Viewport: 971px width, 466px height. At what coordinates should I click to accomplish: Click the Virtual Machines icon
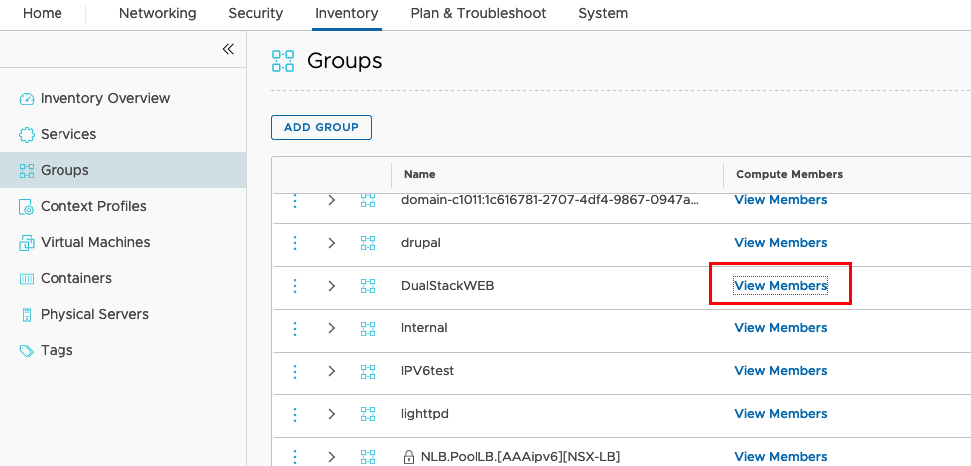pyautogui.click(x=27, y=243)
